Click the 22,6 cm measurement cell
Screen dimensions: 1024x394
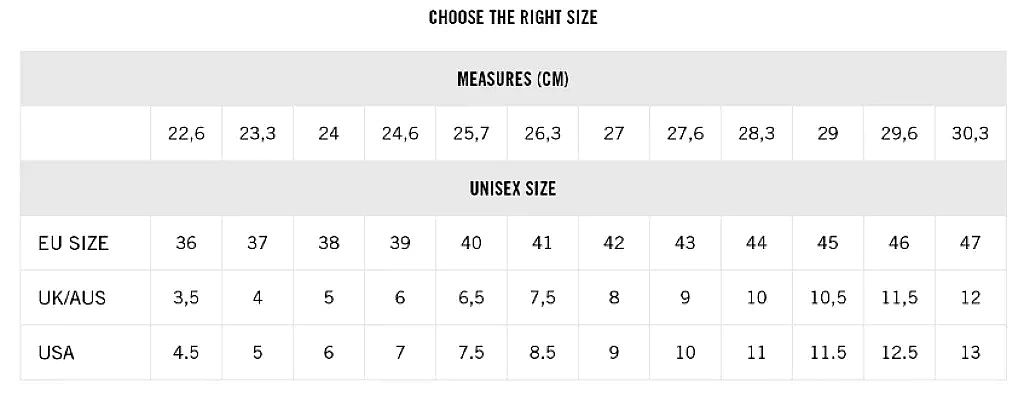point(186,134)
